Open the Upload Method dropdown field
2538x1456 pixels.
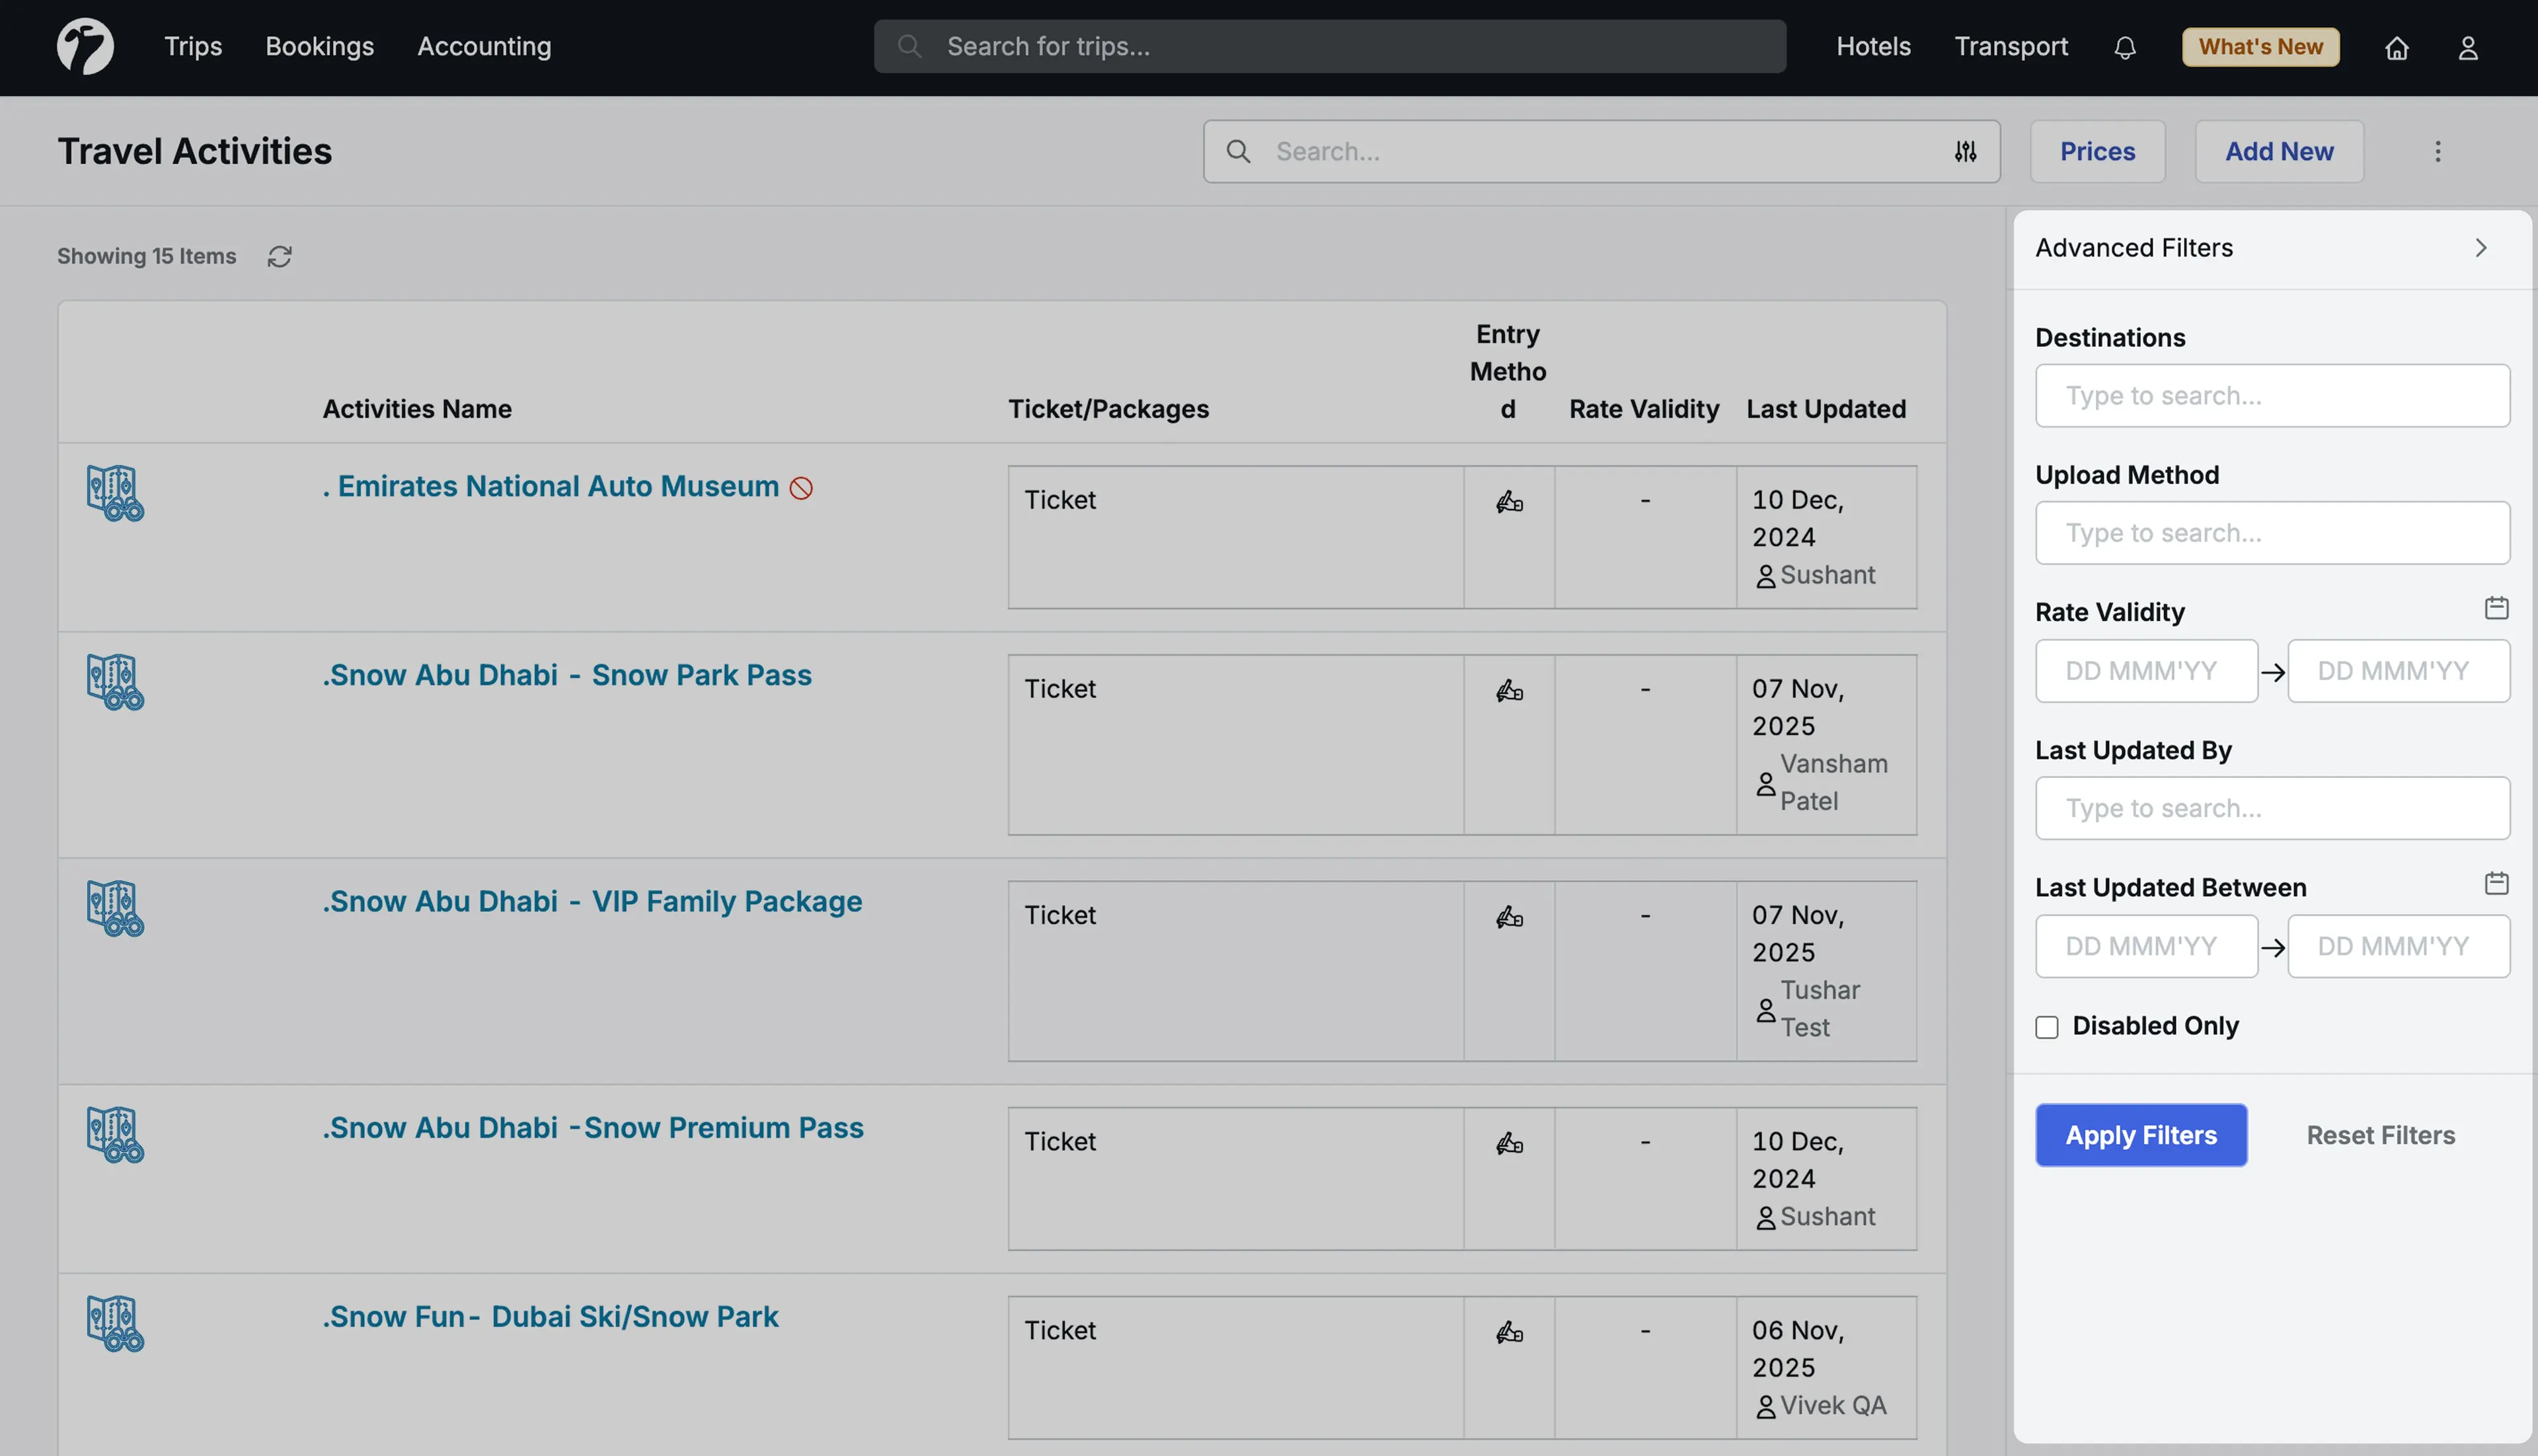pos(2271,533)
